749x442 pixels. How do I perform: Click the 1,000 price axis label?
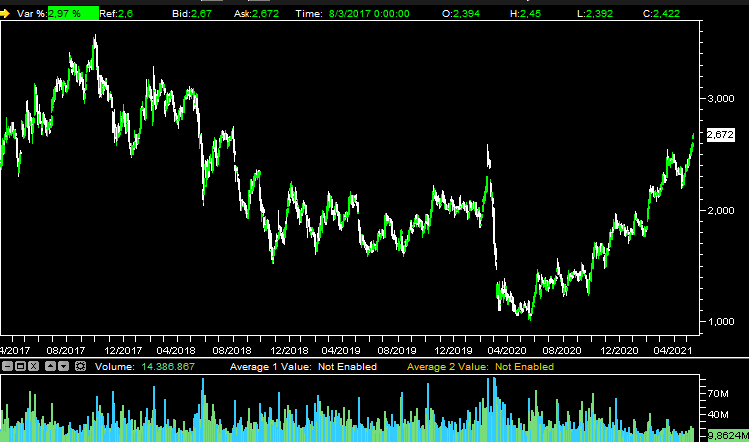click(721, 322)
